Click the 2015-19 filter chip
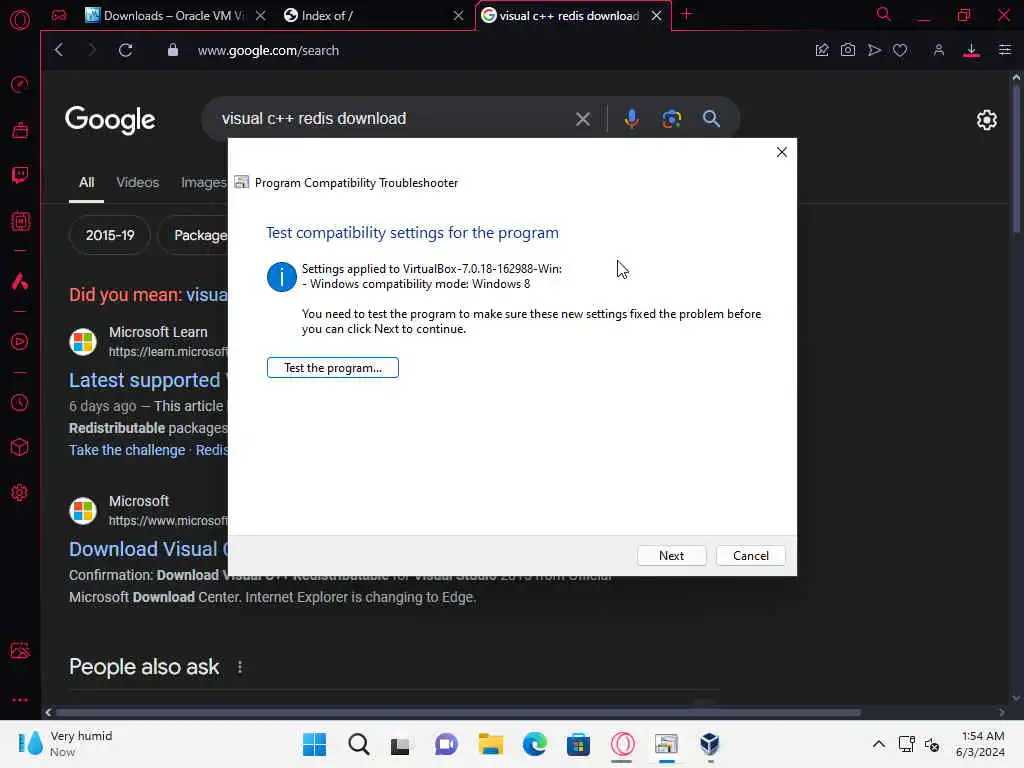Viewport: 1024px width, 768px height. pyautogui.click(x=110, y=235)
